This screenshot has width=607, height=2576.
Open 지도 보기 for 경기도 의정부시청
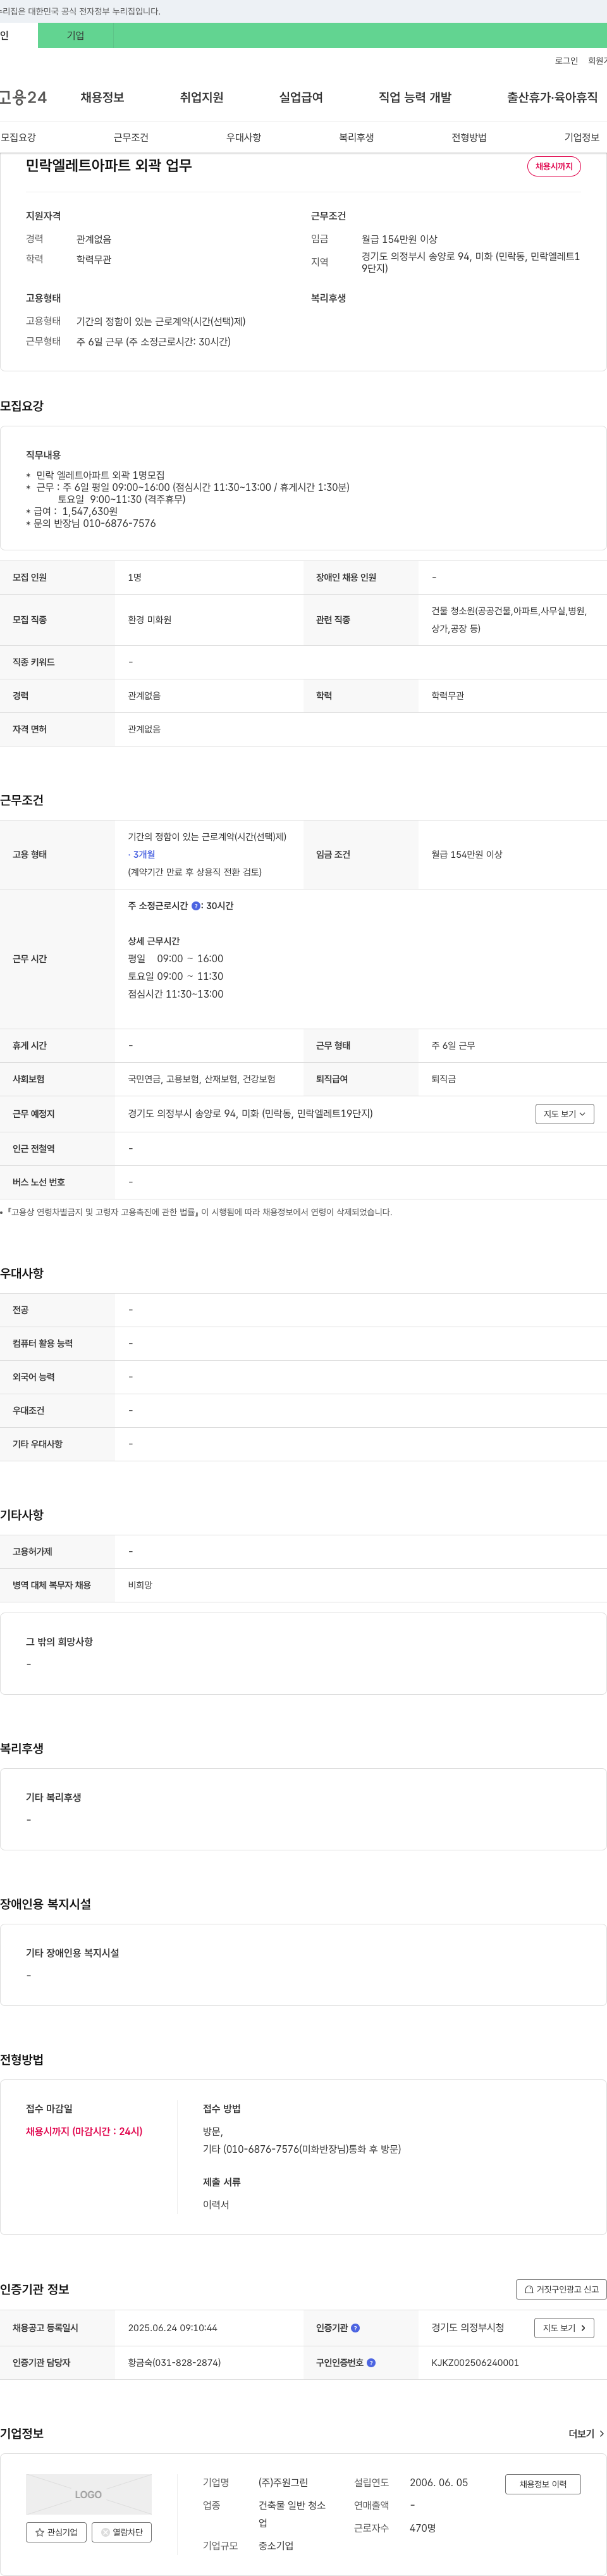[x=564, y=2328]
